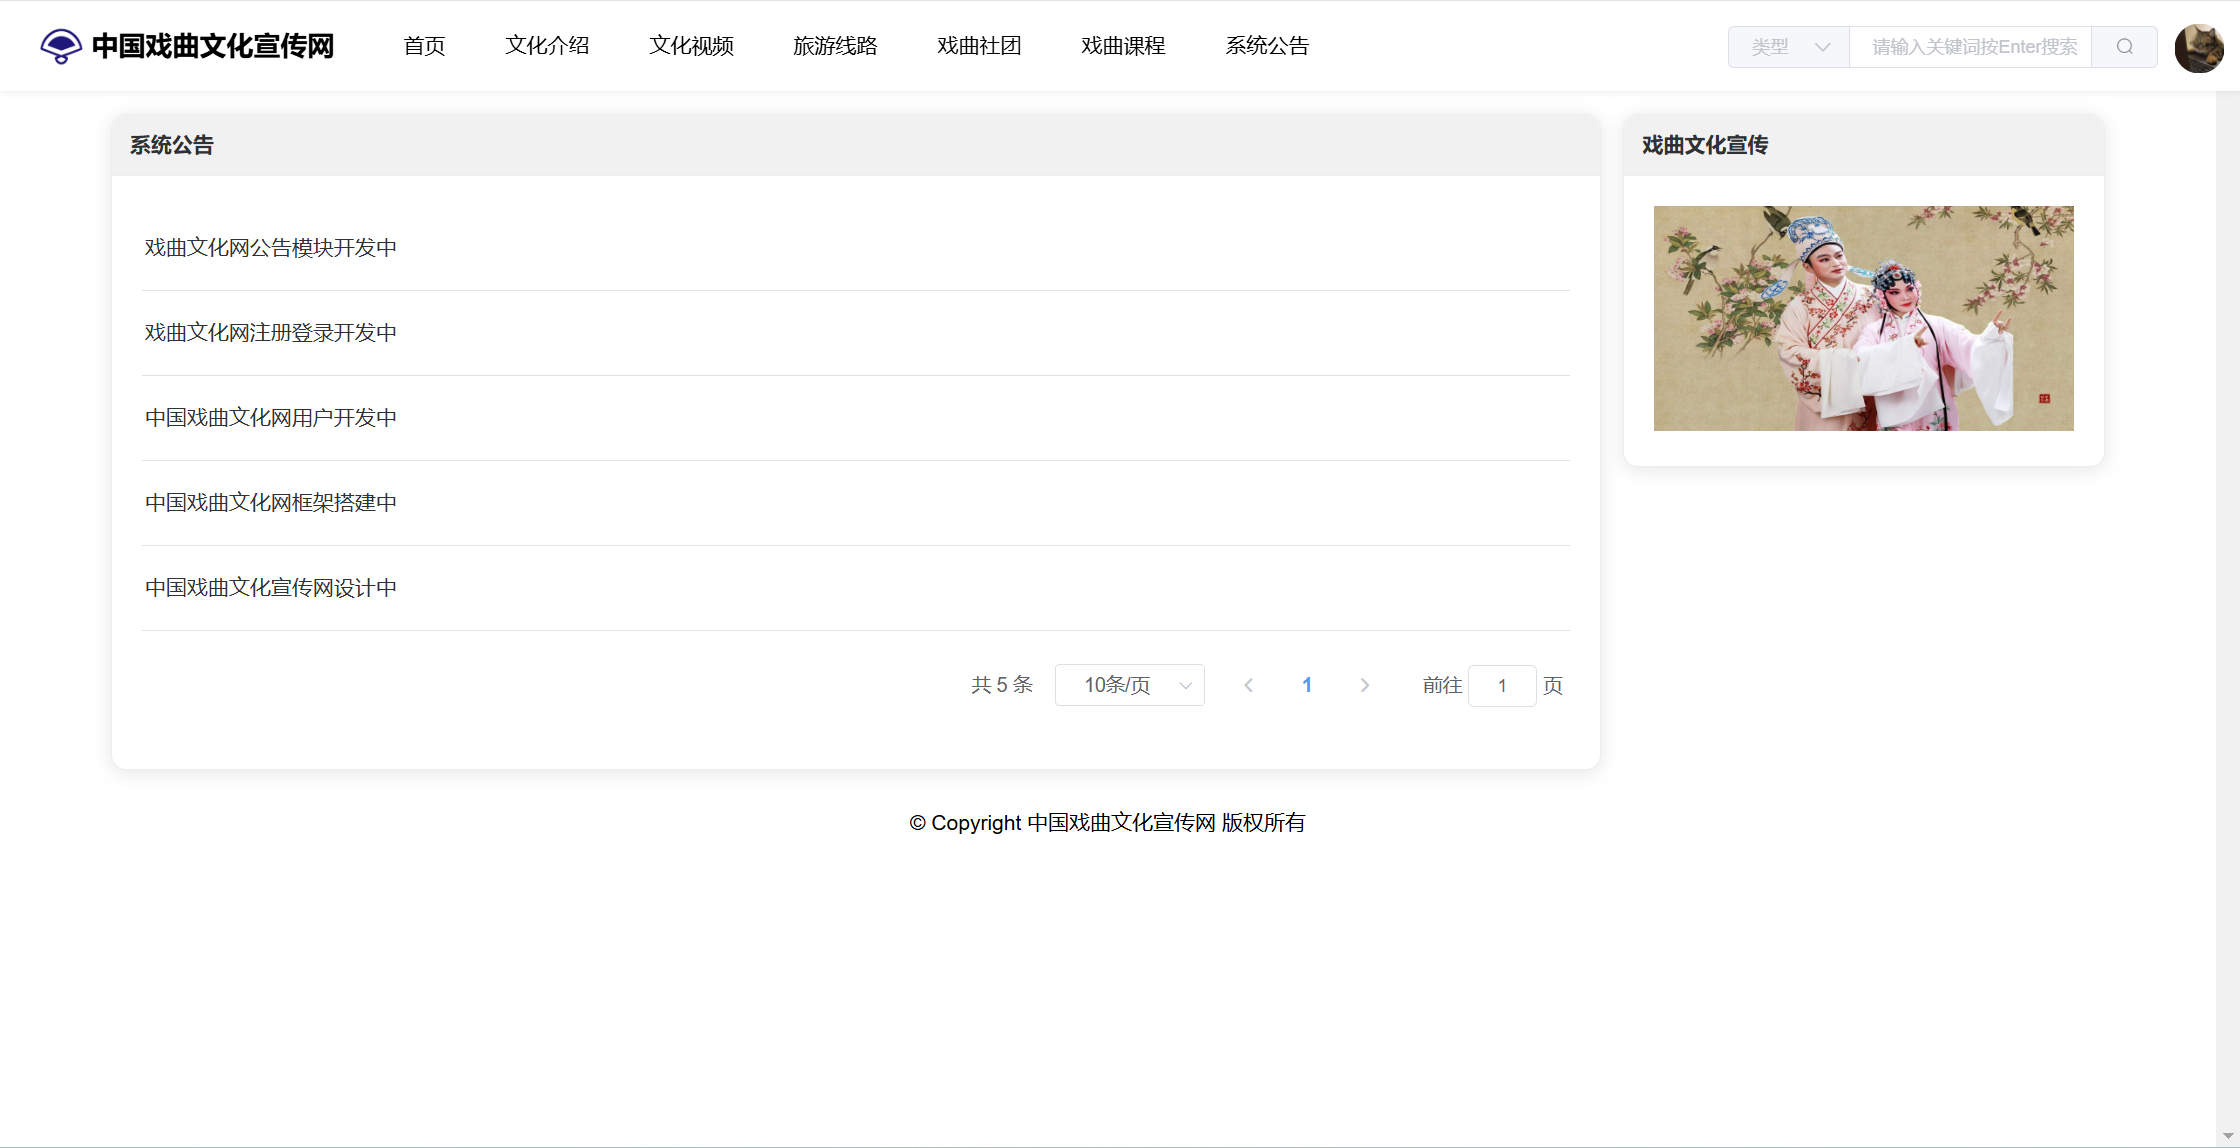2240x1148 pixels.
Task: Go to 文化视频 section
Action: click(691, 46)
